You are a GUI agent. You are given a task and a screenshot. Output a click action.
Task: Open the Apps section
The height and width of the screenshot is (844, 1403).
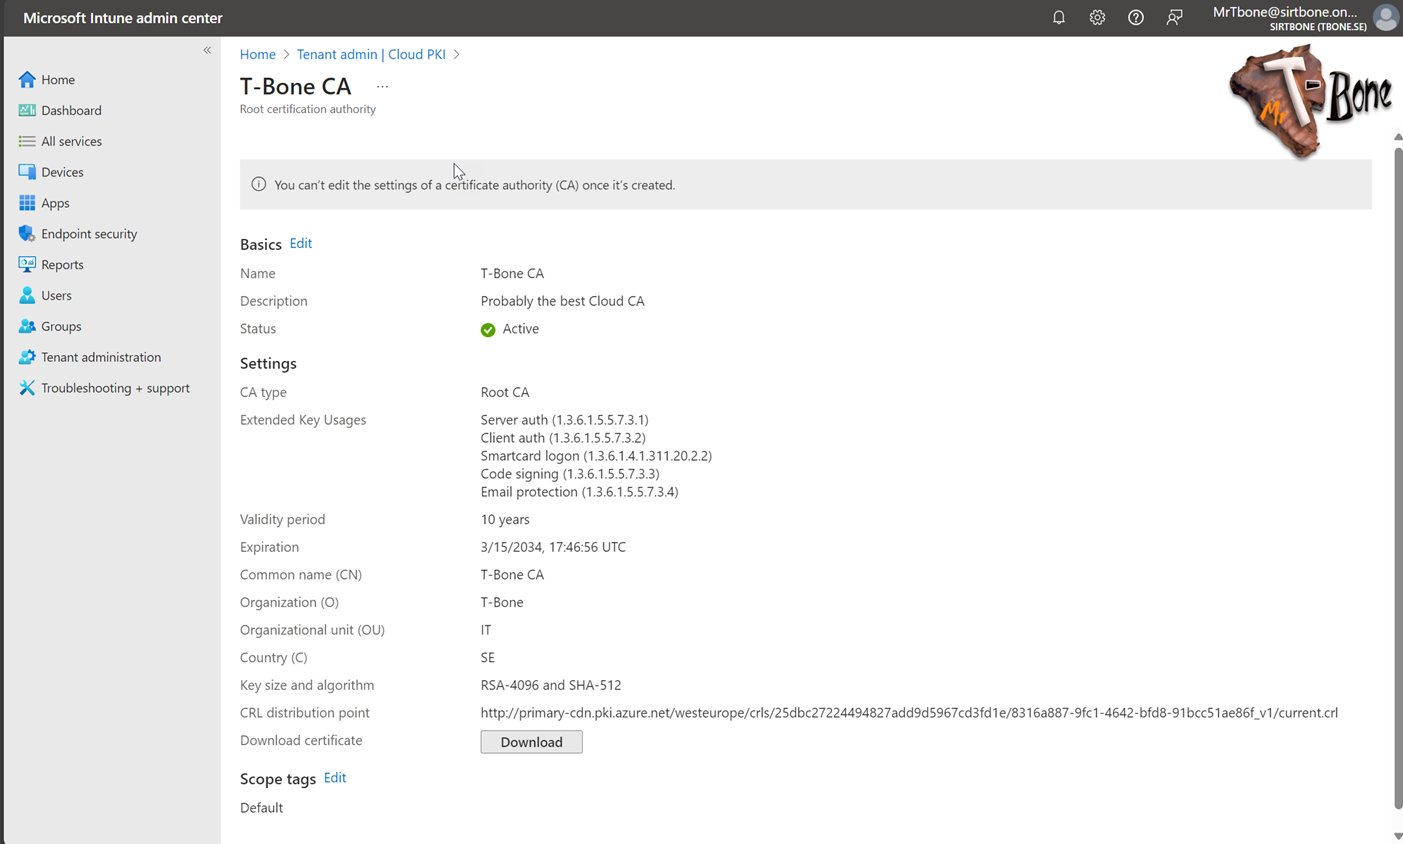[57, 203]
